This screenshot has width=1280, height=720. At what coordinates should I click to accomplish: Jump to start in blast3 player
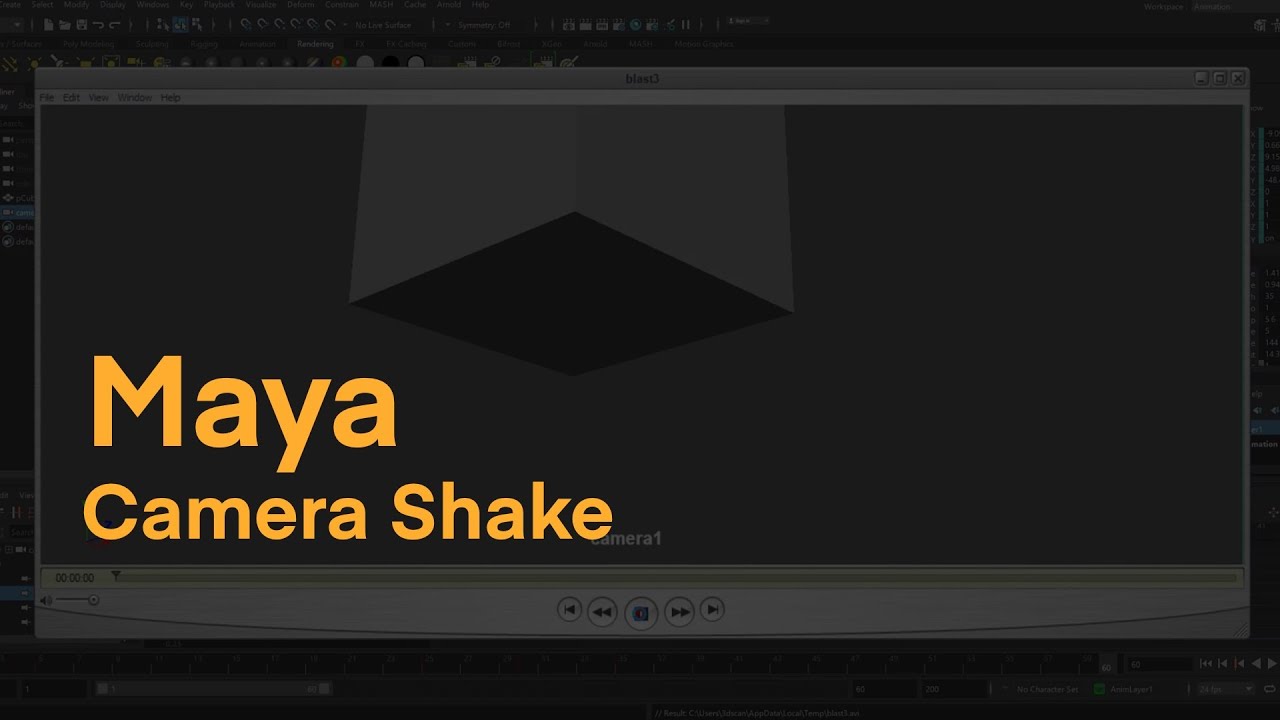click(569, 609)
